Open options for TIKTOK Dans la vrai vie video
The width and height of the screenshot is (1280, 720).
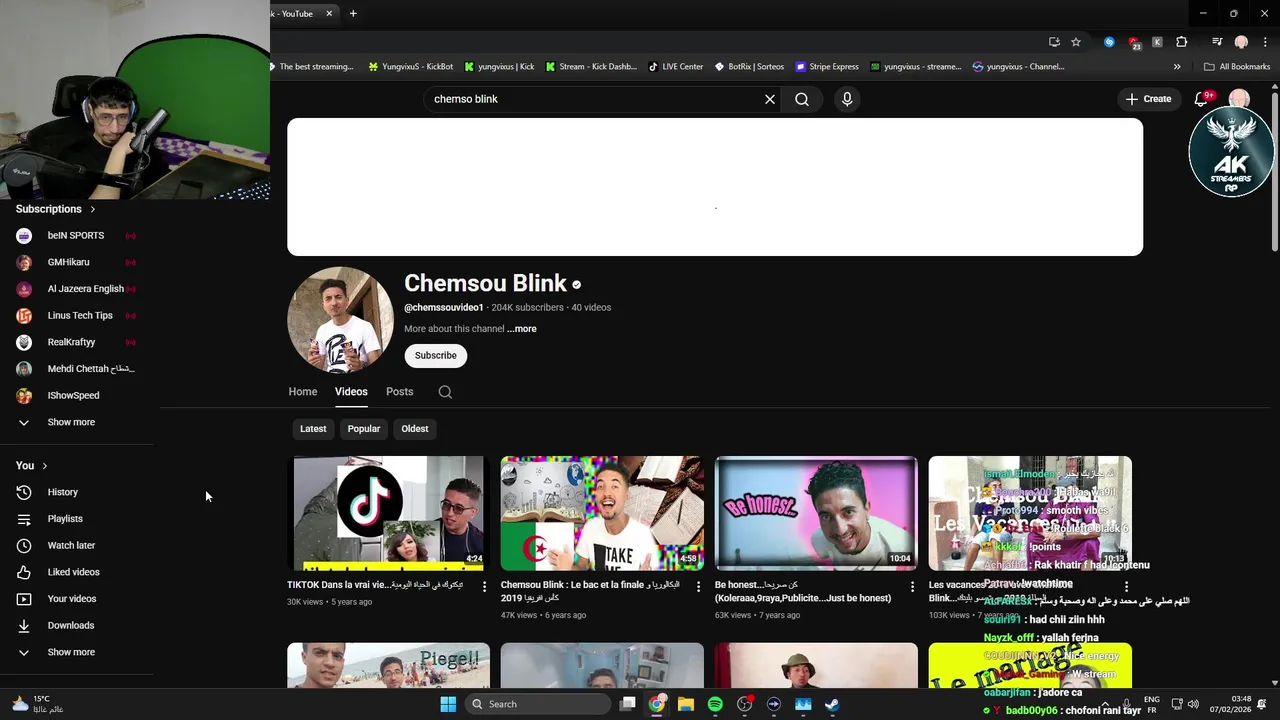(x=485, y=587)
